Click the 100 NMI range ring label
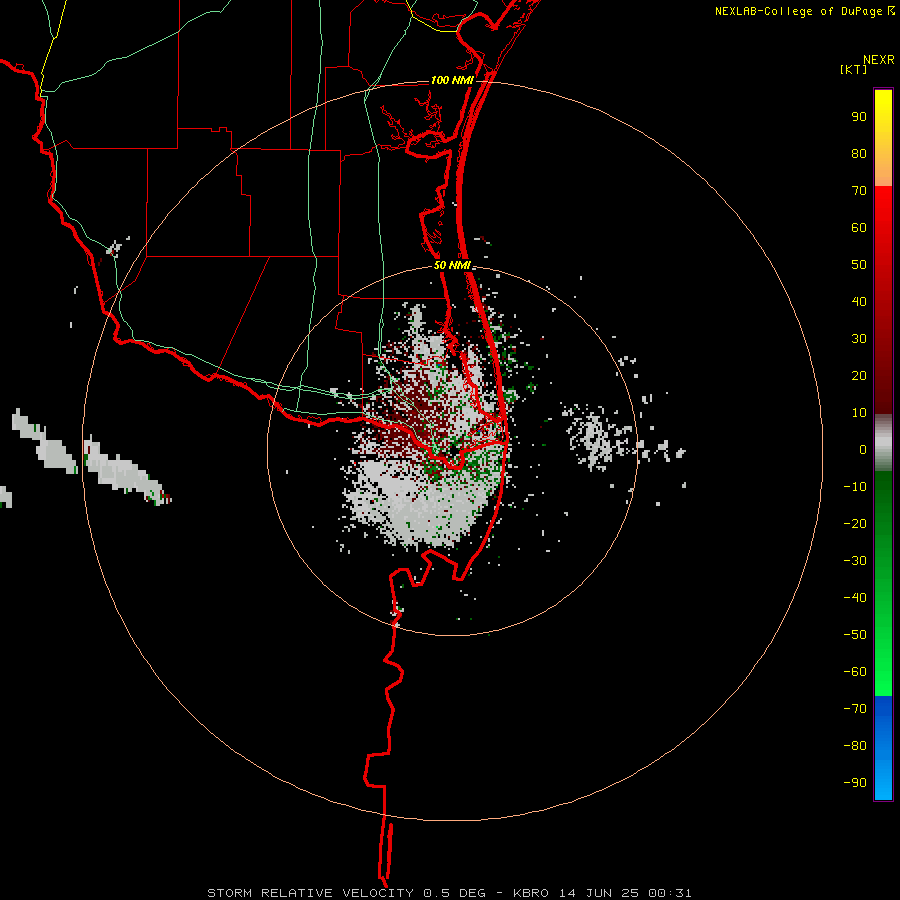 [x=452, y=80]
